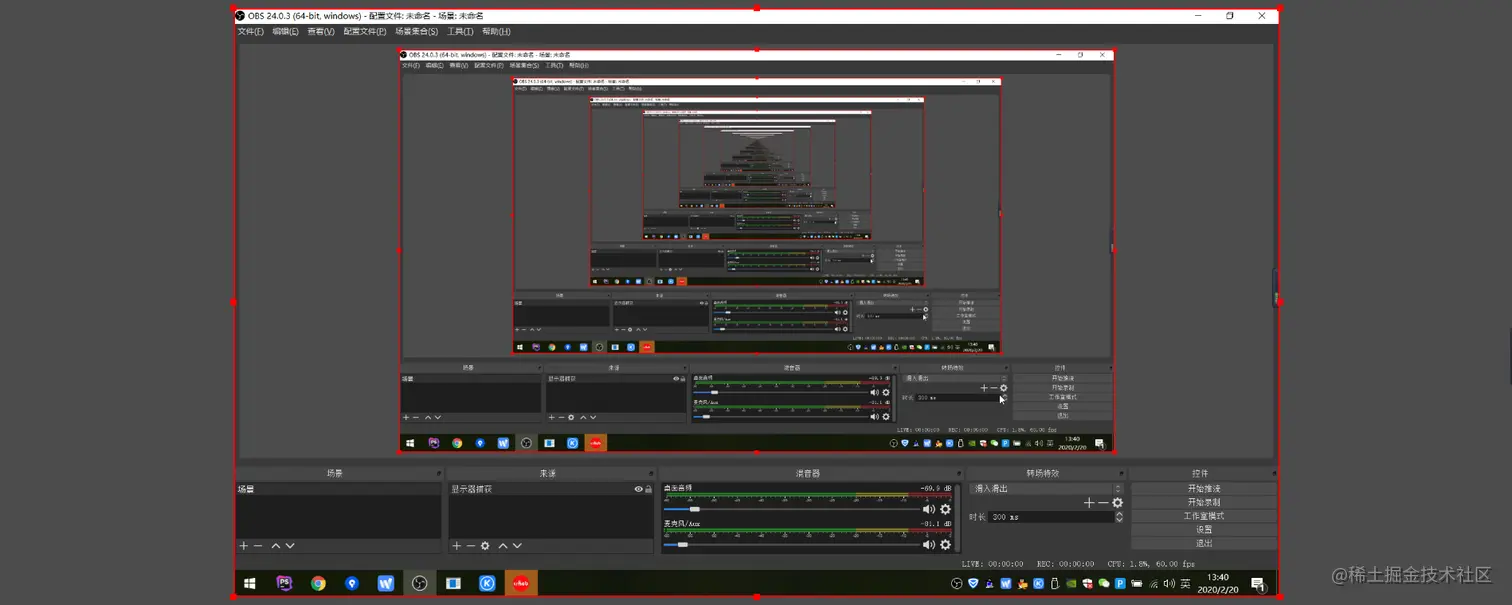Click taskbar clock showing 13:40
This screenshot has height=605, width=1512.
1218,584
